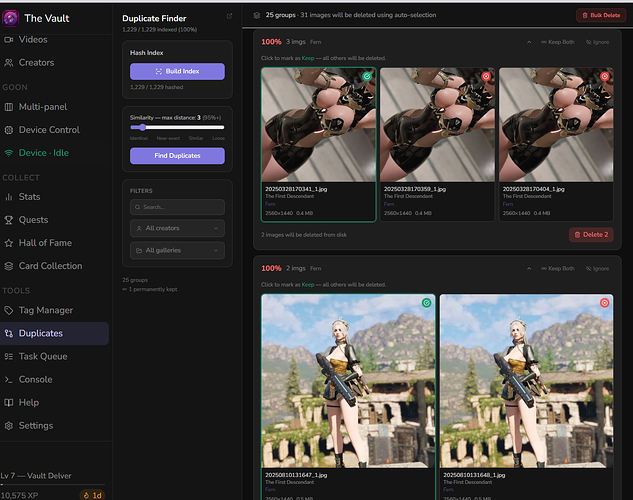Toggle delete mark on 20250328170404_1.jpg

(x=604, y=76)
